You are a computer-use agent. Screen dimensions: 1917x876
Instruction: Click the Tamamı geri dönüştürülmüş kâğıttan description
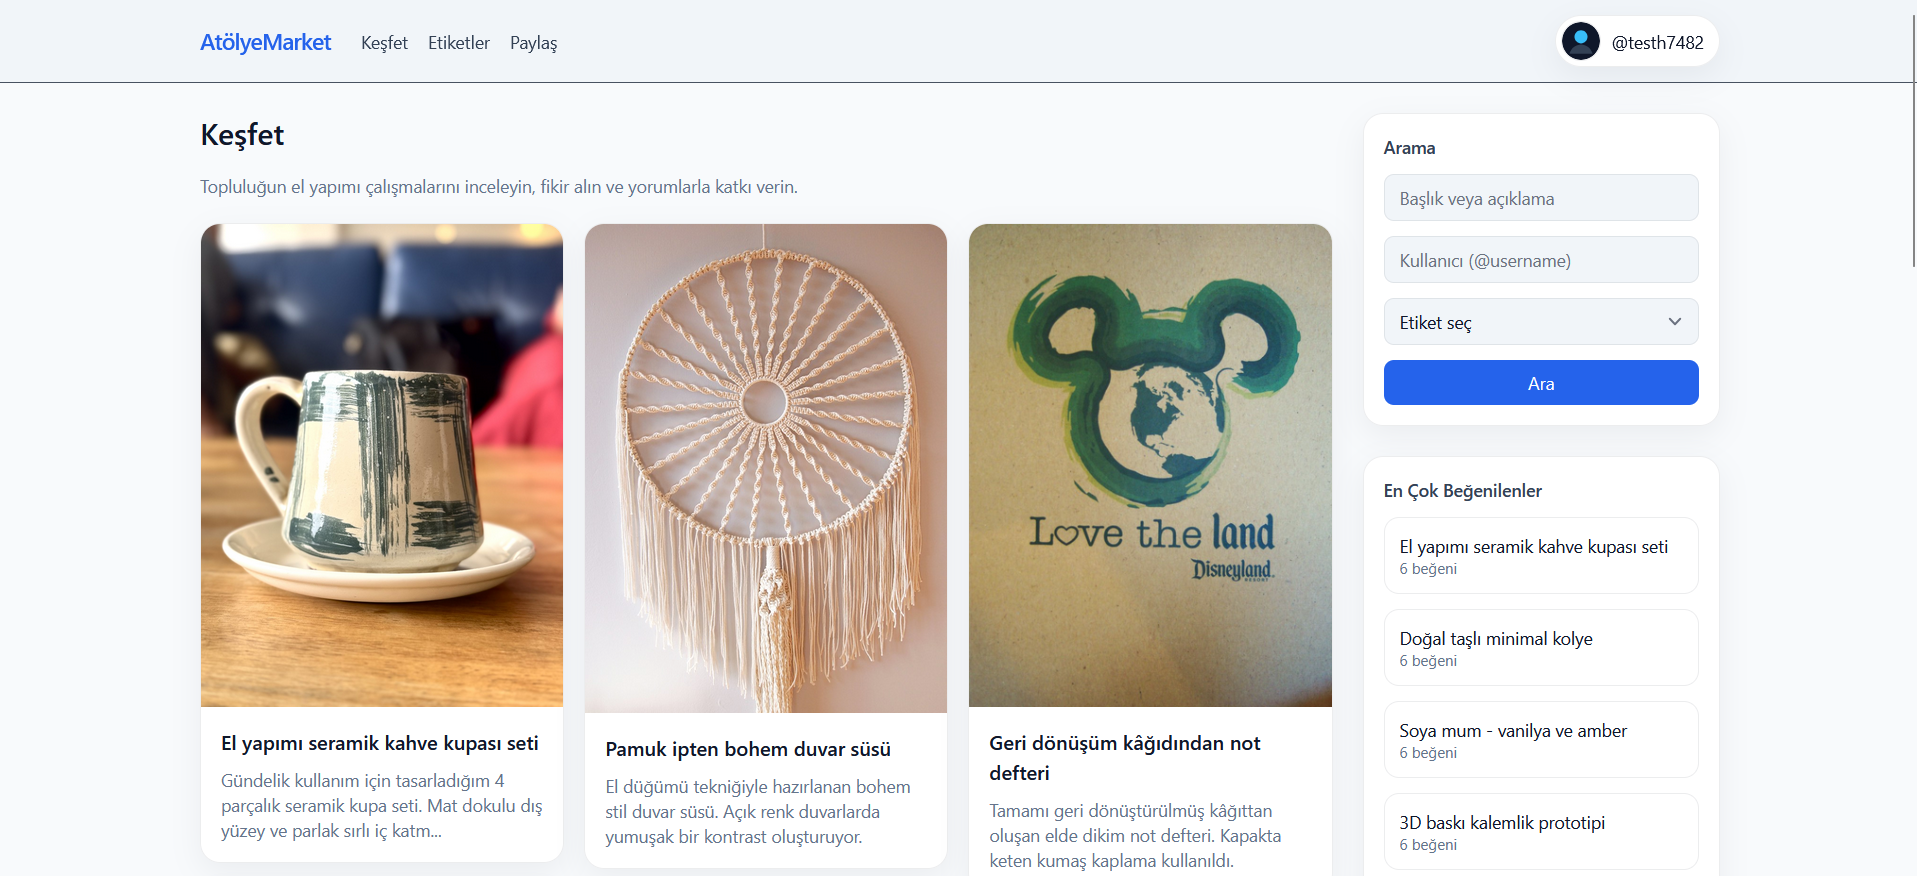1135,836
